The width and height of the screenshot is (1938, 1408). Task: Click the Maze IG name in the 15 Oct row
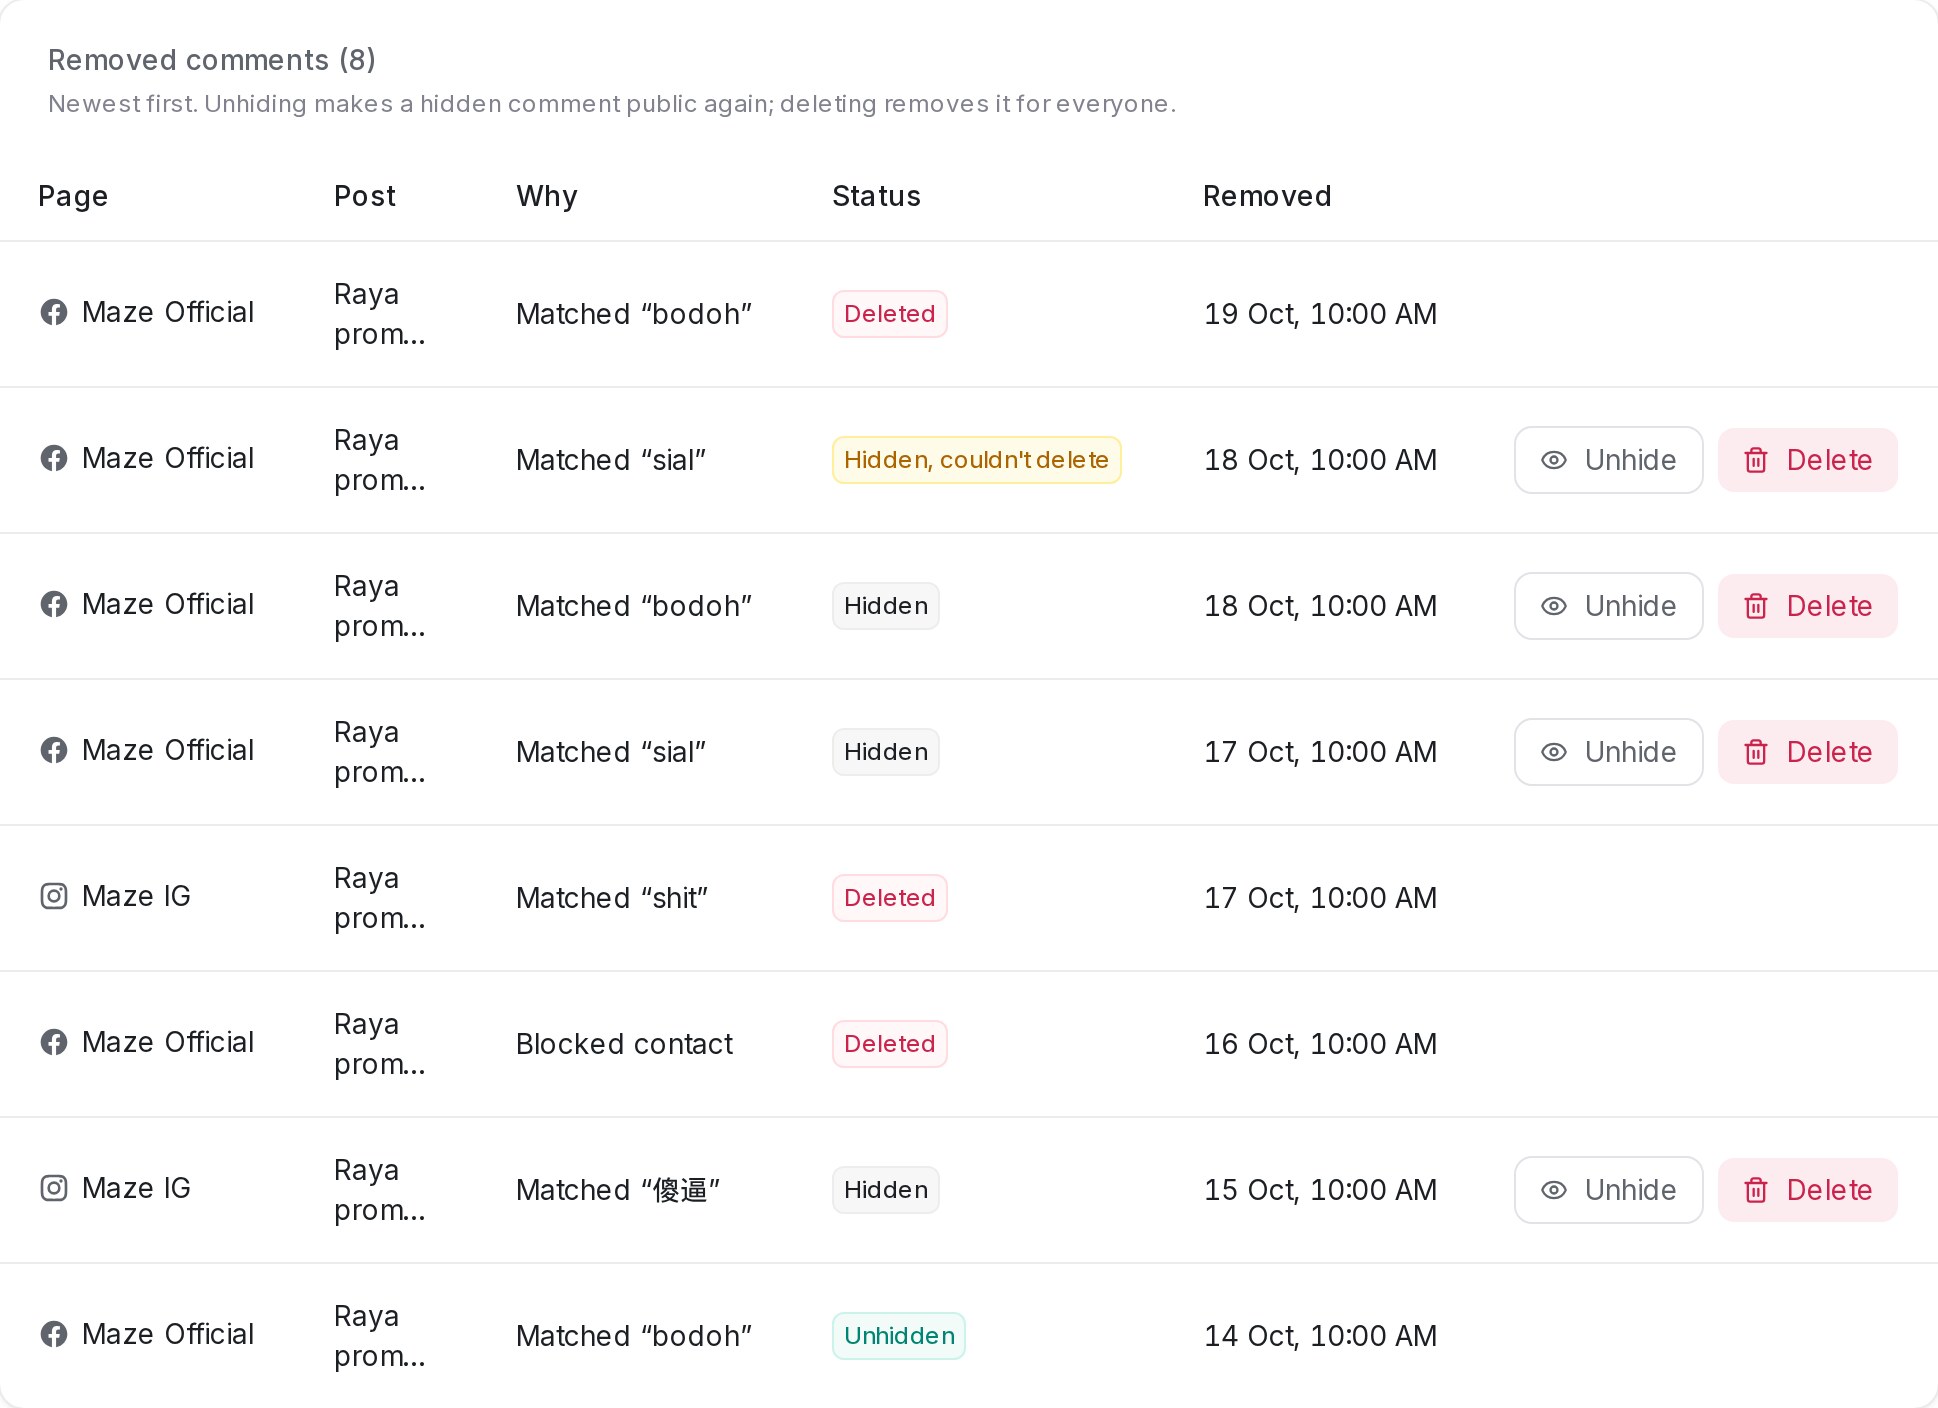click(x=136, y=1188)
